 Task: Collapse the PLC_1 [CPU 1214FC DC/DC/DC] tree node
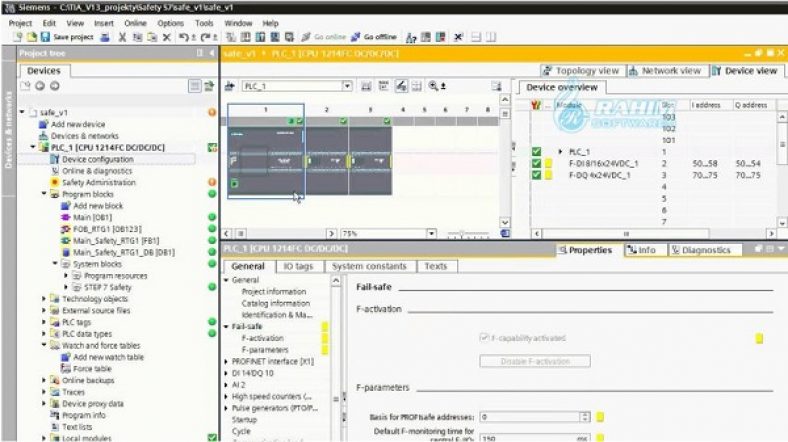(33, 147)
